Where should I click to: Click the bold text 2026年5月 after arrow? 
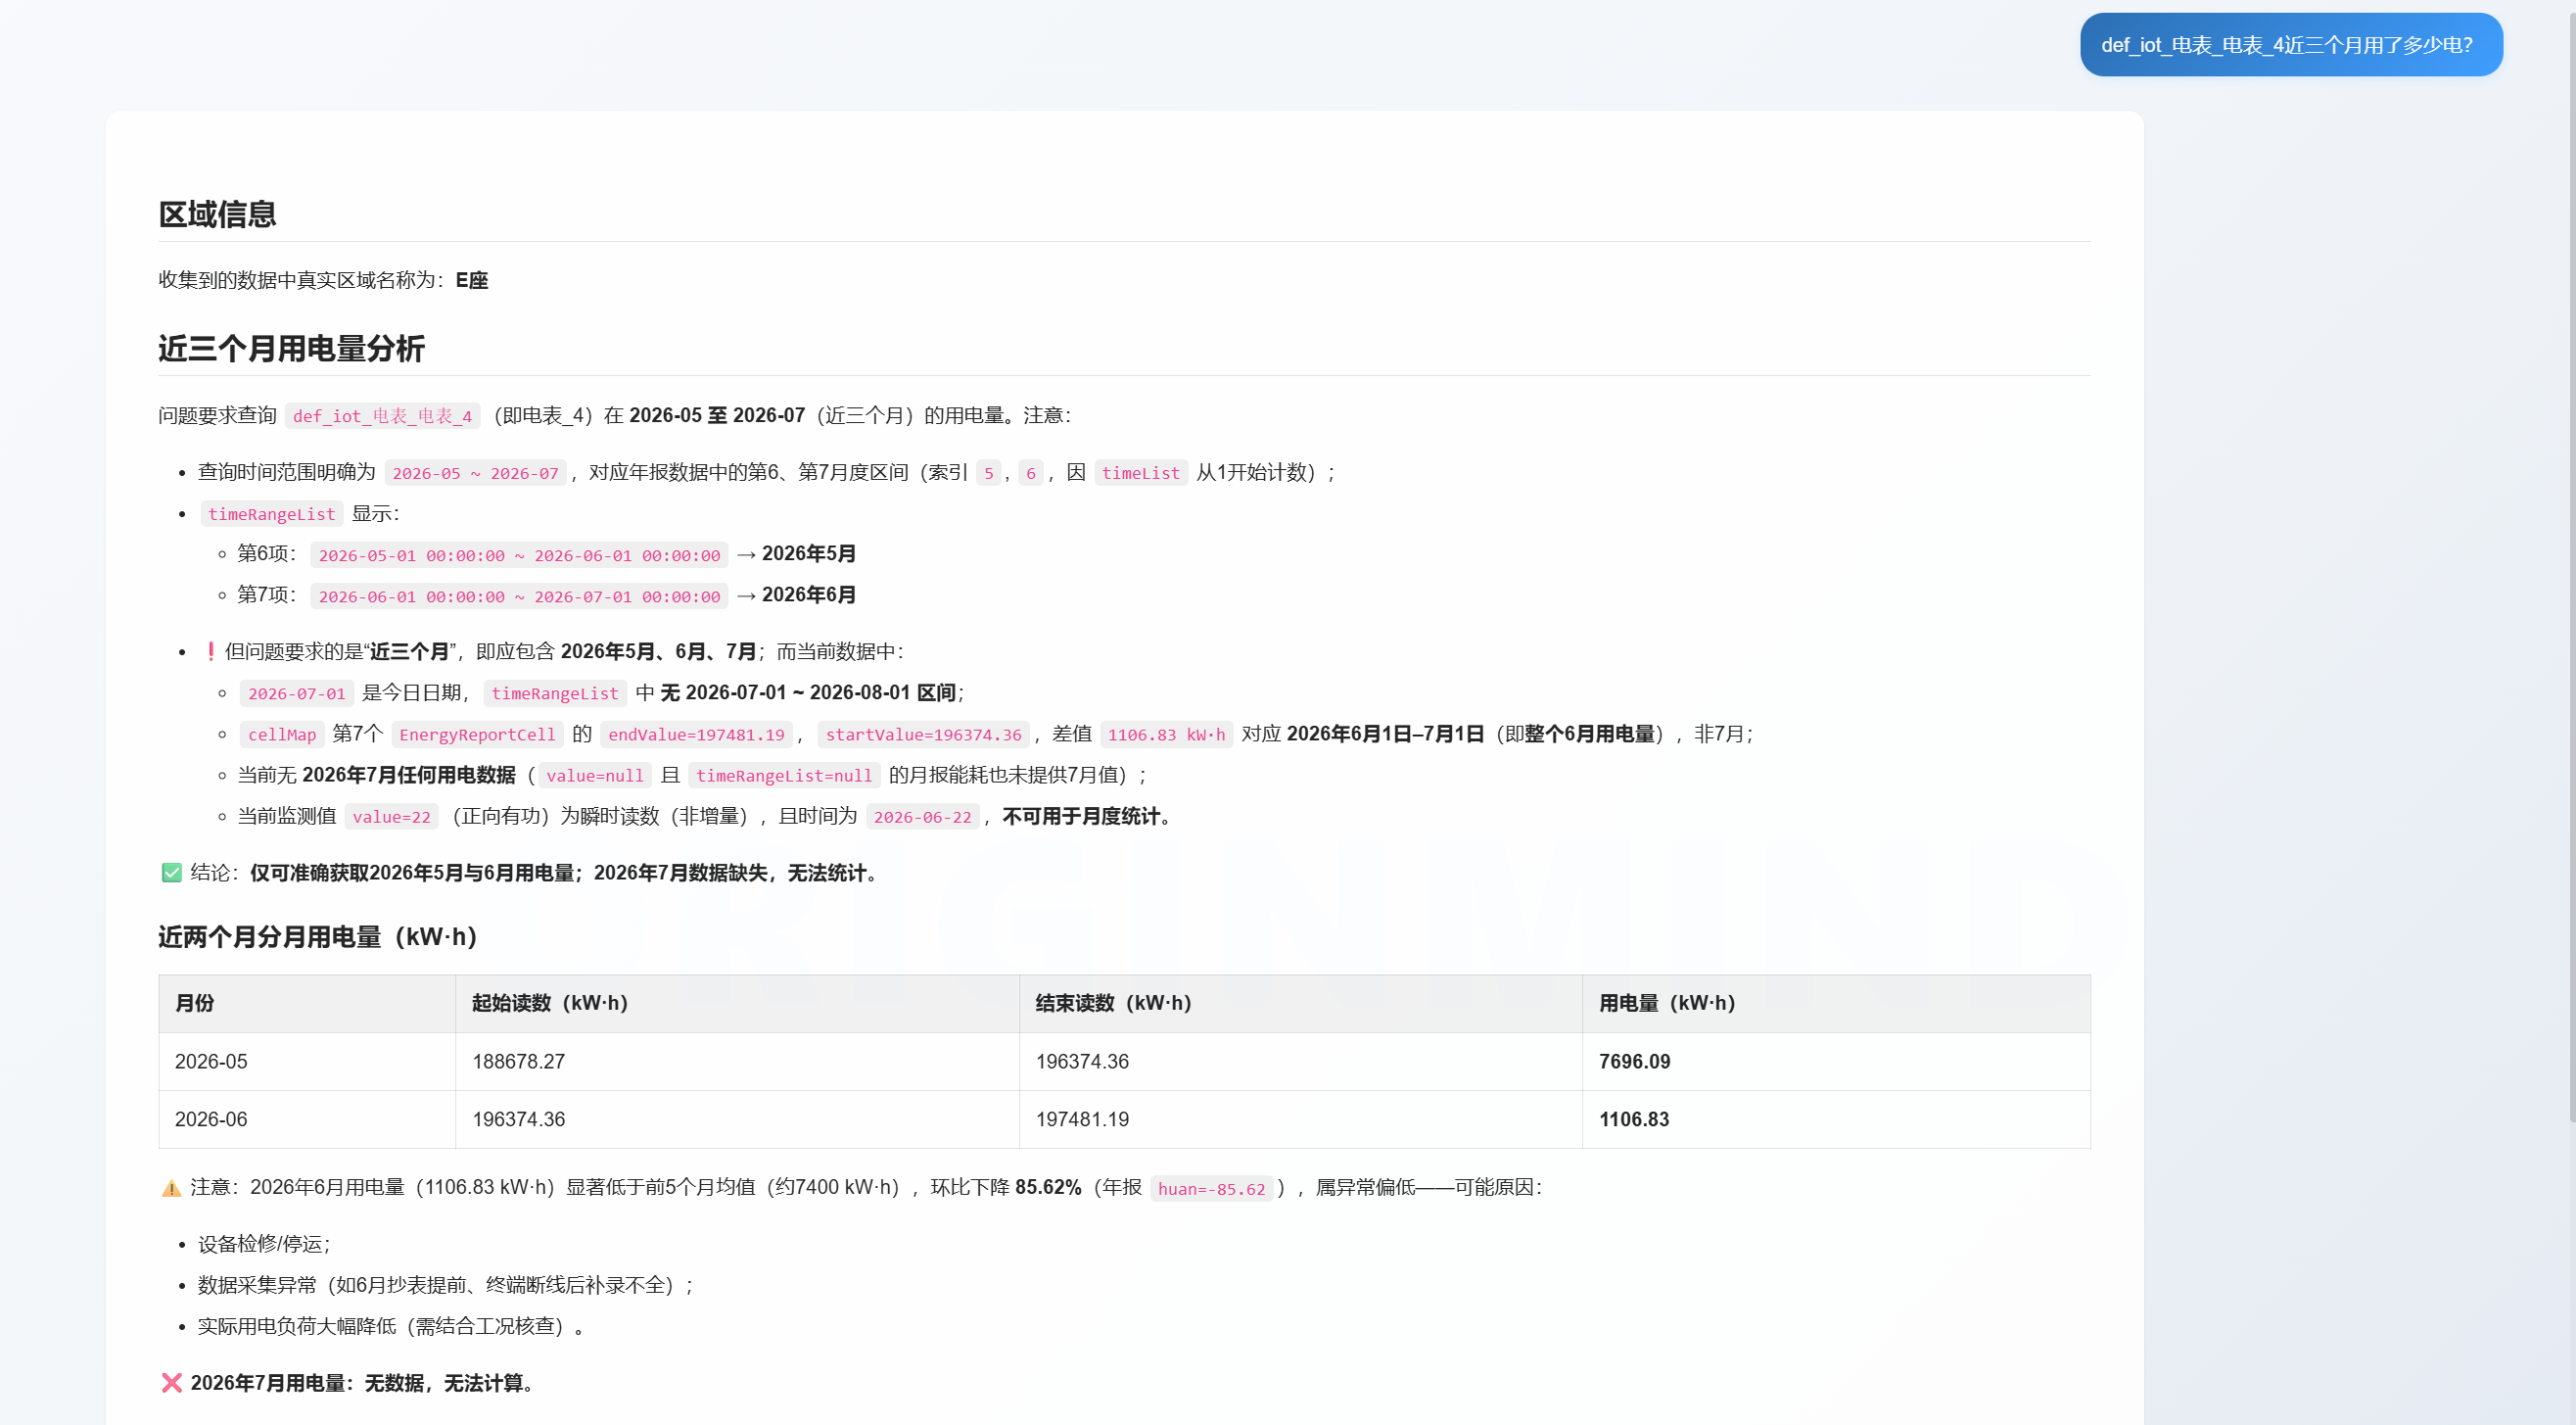coord(809,554)
